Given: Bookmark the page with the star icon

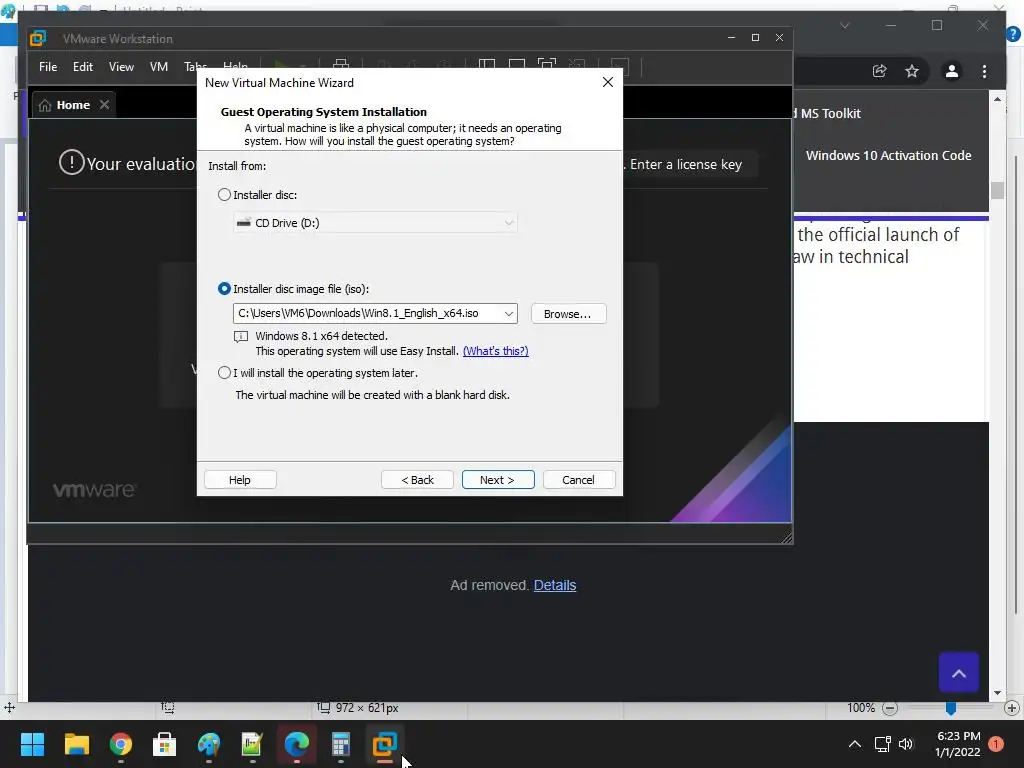Looking at the screenshot, I should pos(912,71).
